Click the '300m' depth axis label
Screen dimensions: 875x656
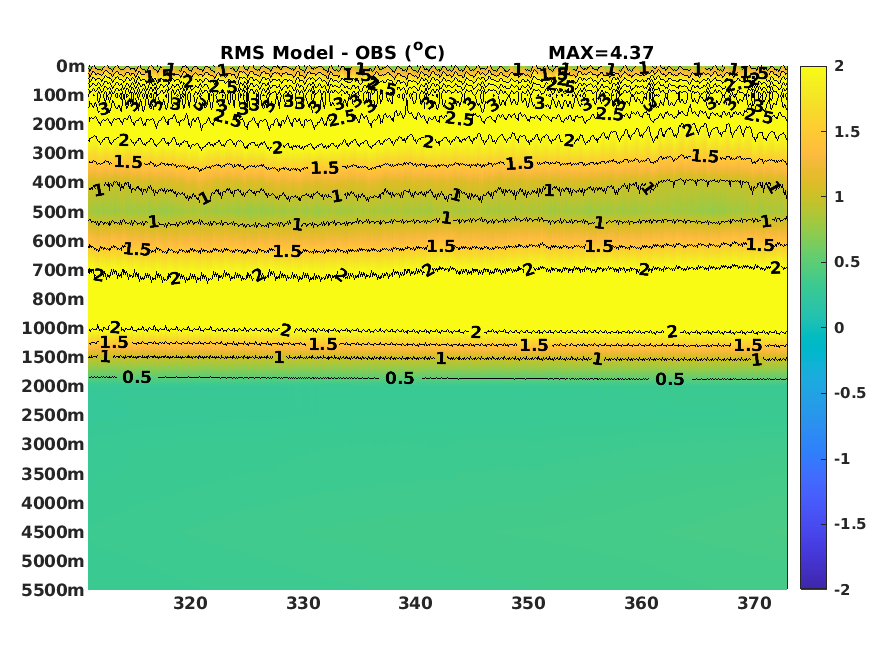click(59, 153)
